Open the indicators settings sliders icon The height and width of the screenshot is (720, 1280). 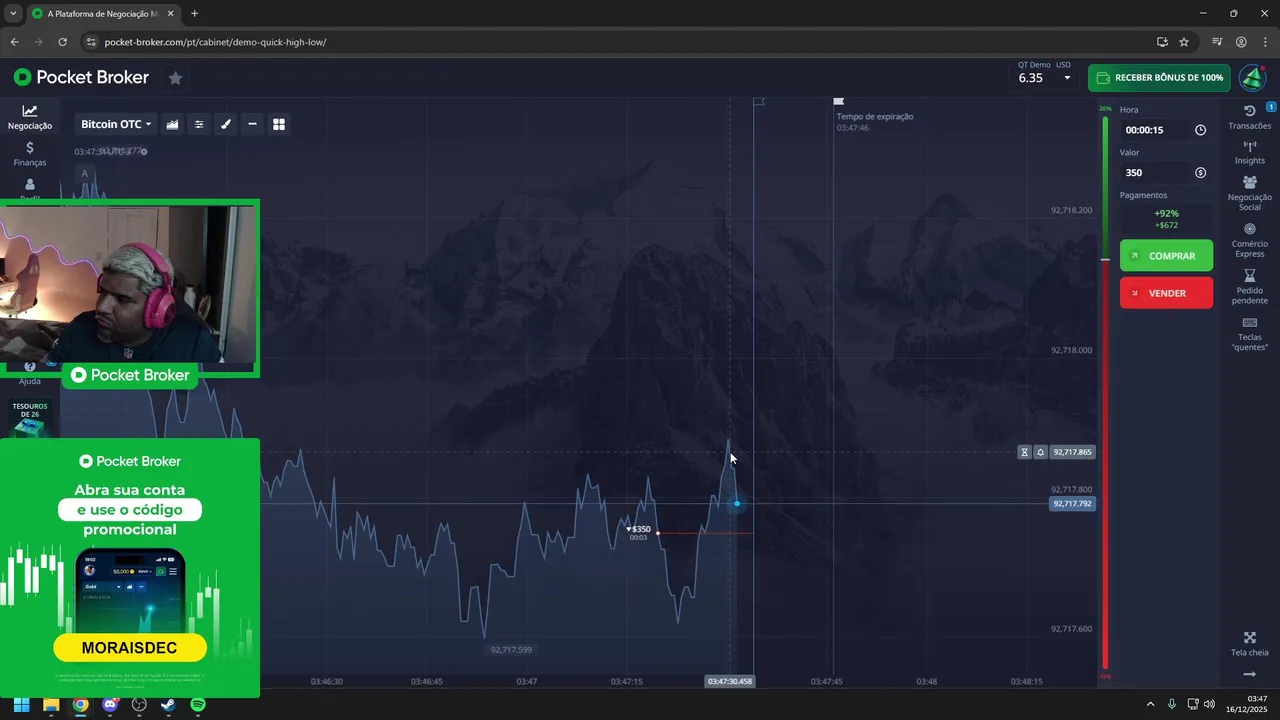[199, 124]
